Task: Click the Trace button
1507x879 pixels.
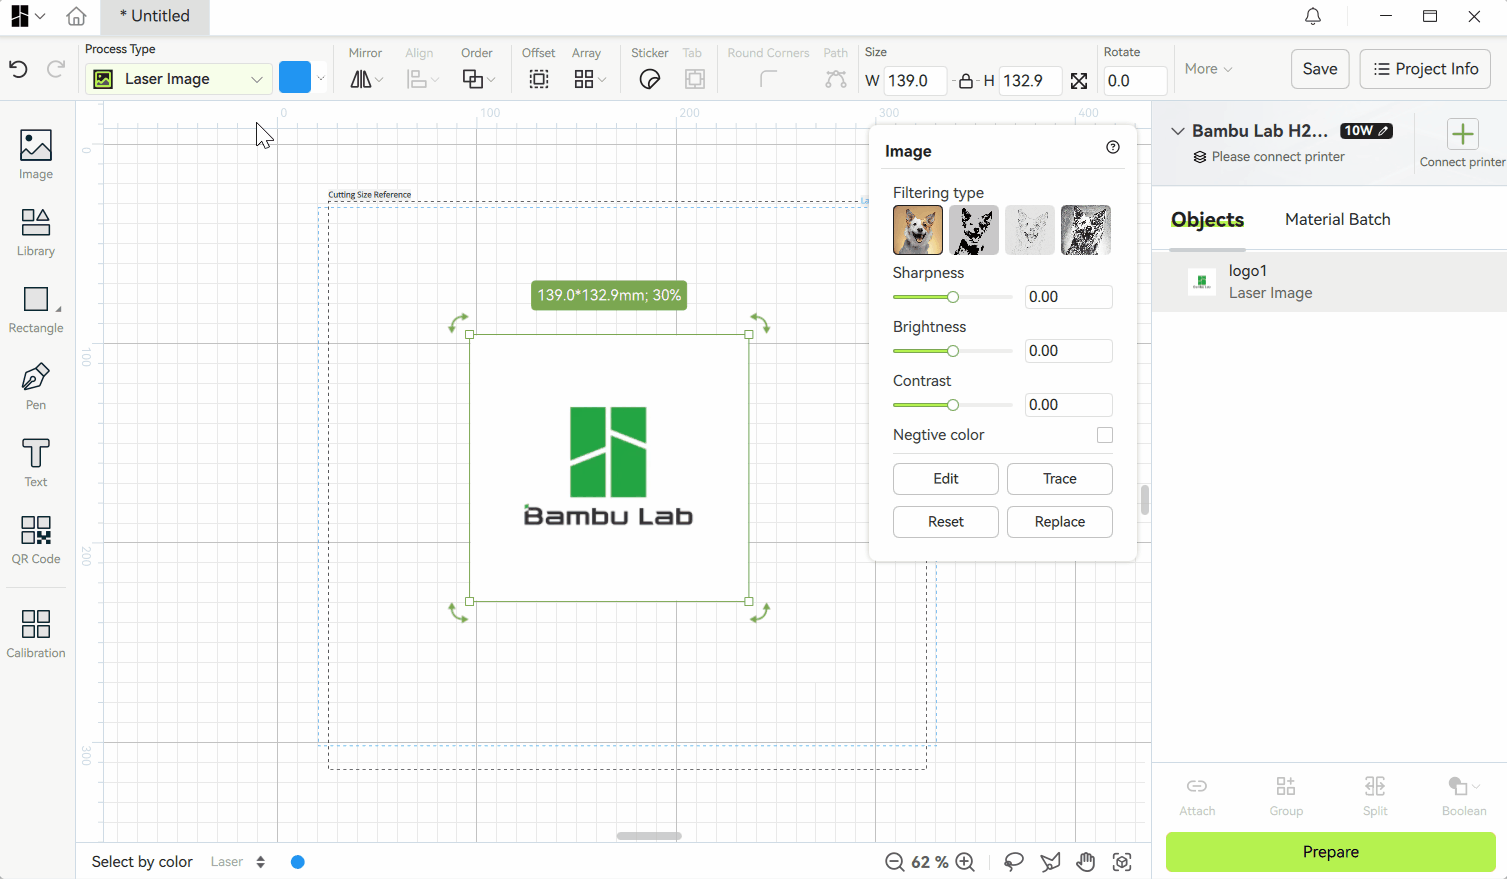Action: (1059, 479)
